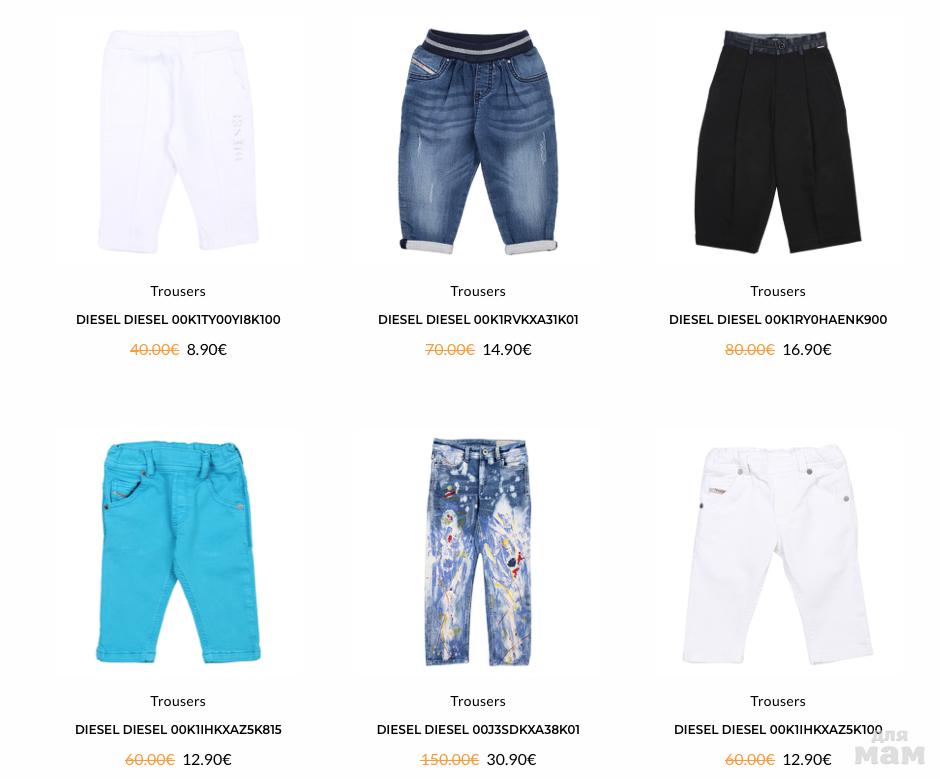Open the white sweatpants product image
The width and height of the screenshot is (940, 779).
[x=178, y=141]
